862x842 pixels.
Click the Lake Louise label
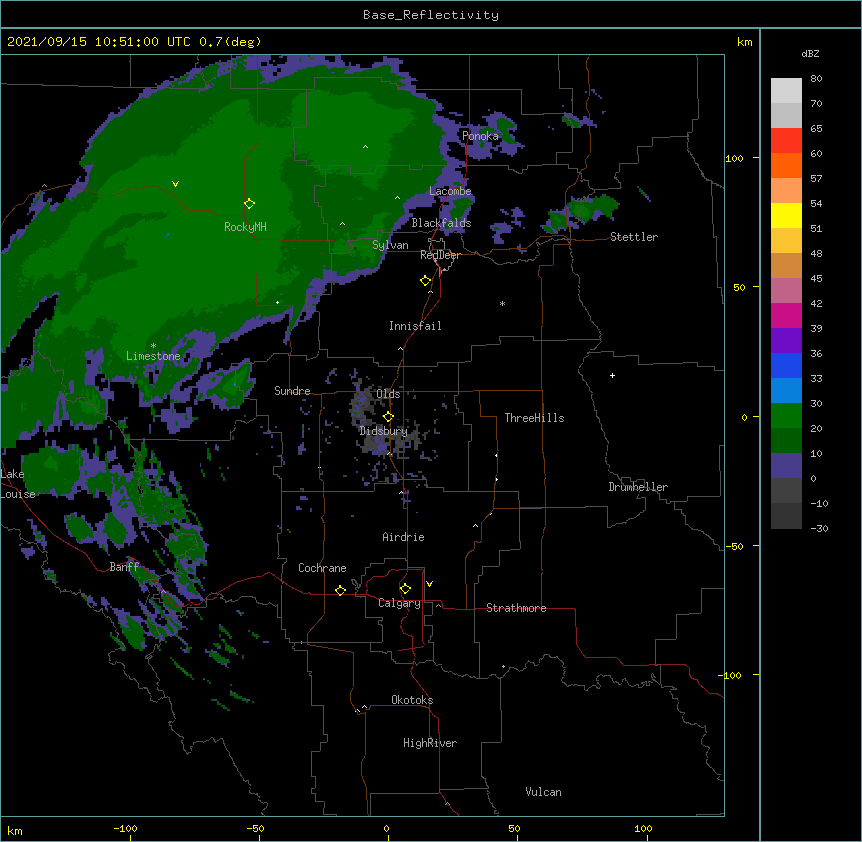pos(18,484)
